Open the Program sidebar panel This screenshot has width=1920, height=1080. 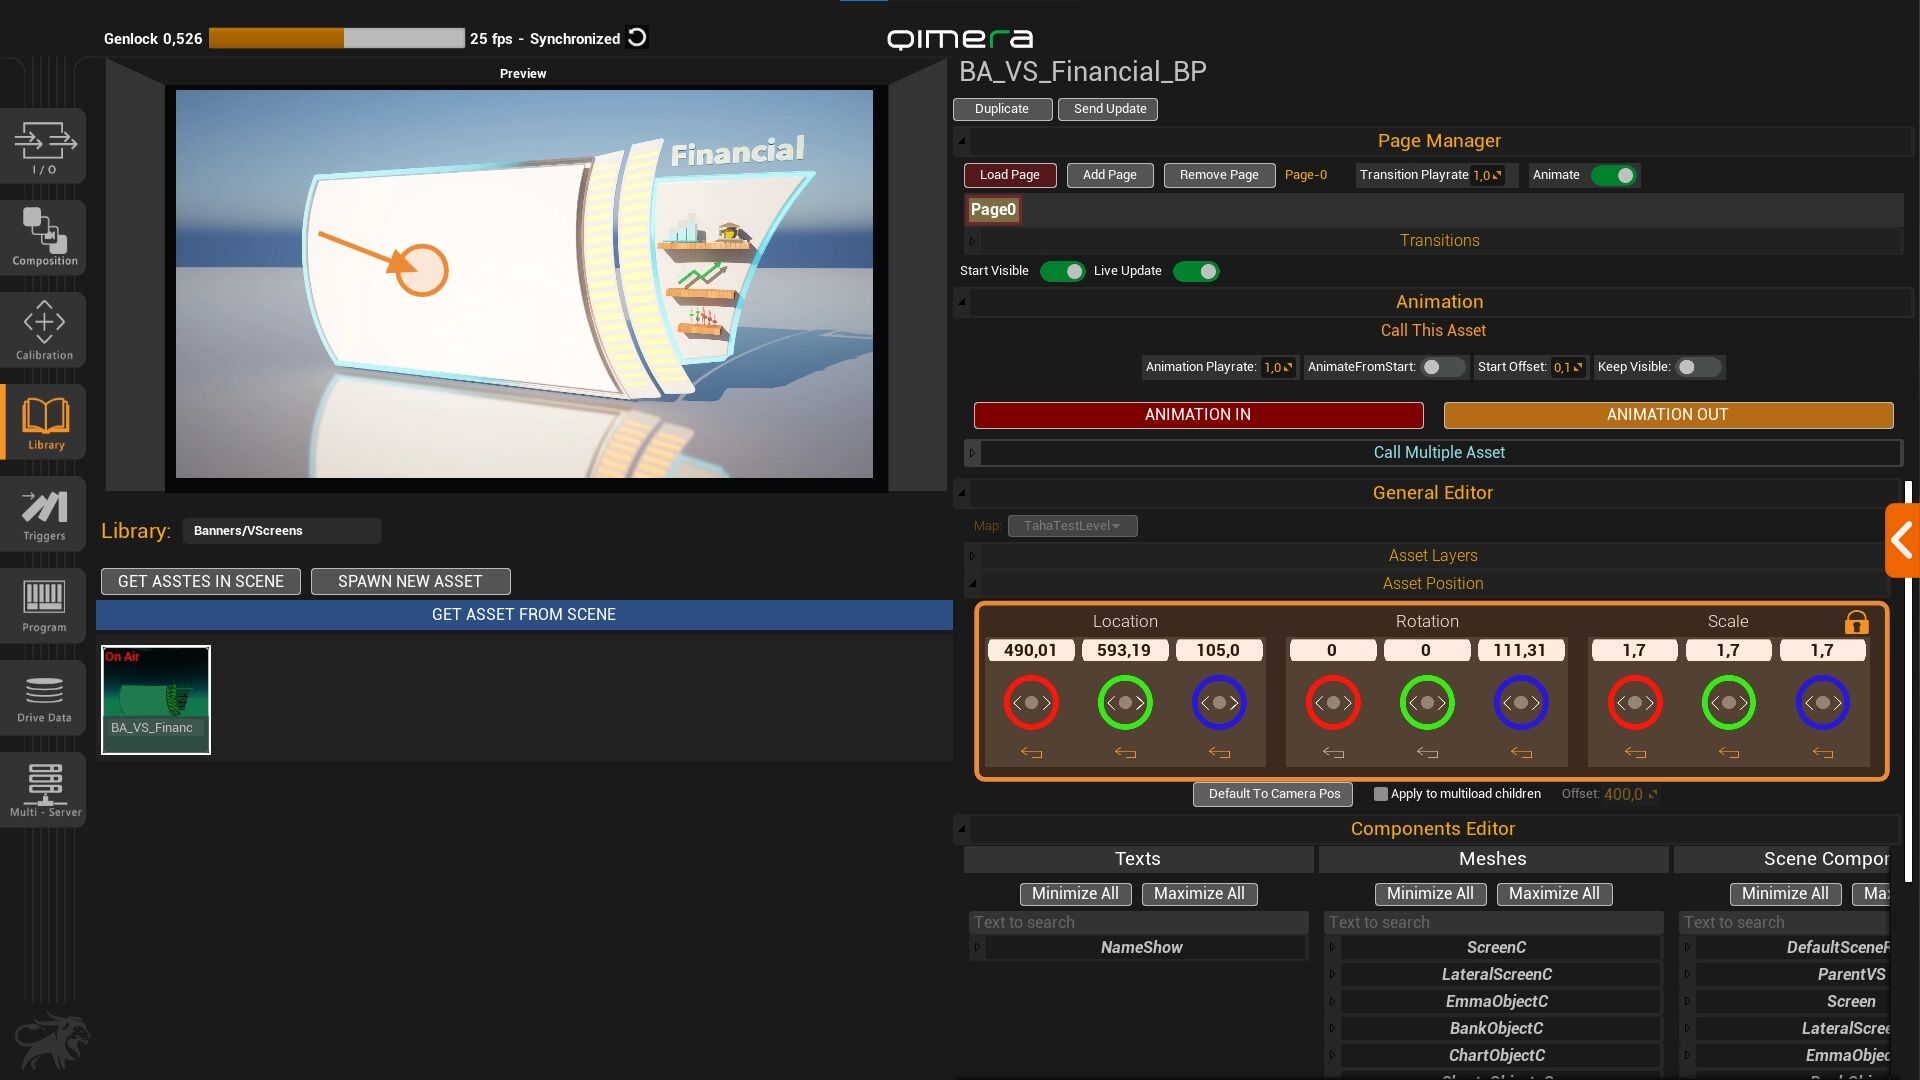(x=44, y=605)
